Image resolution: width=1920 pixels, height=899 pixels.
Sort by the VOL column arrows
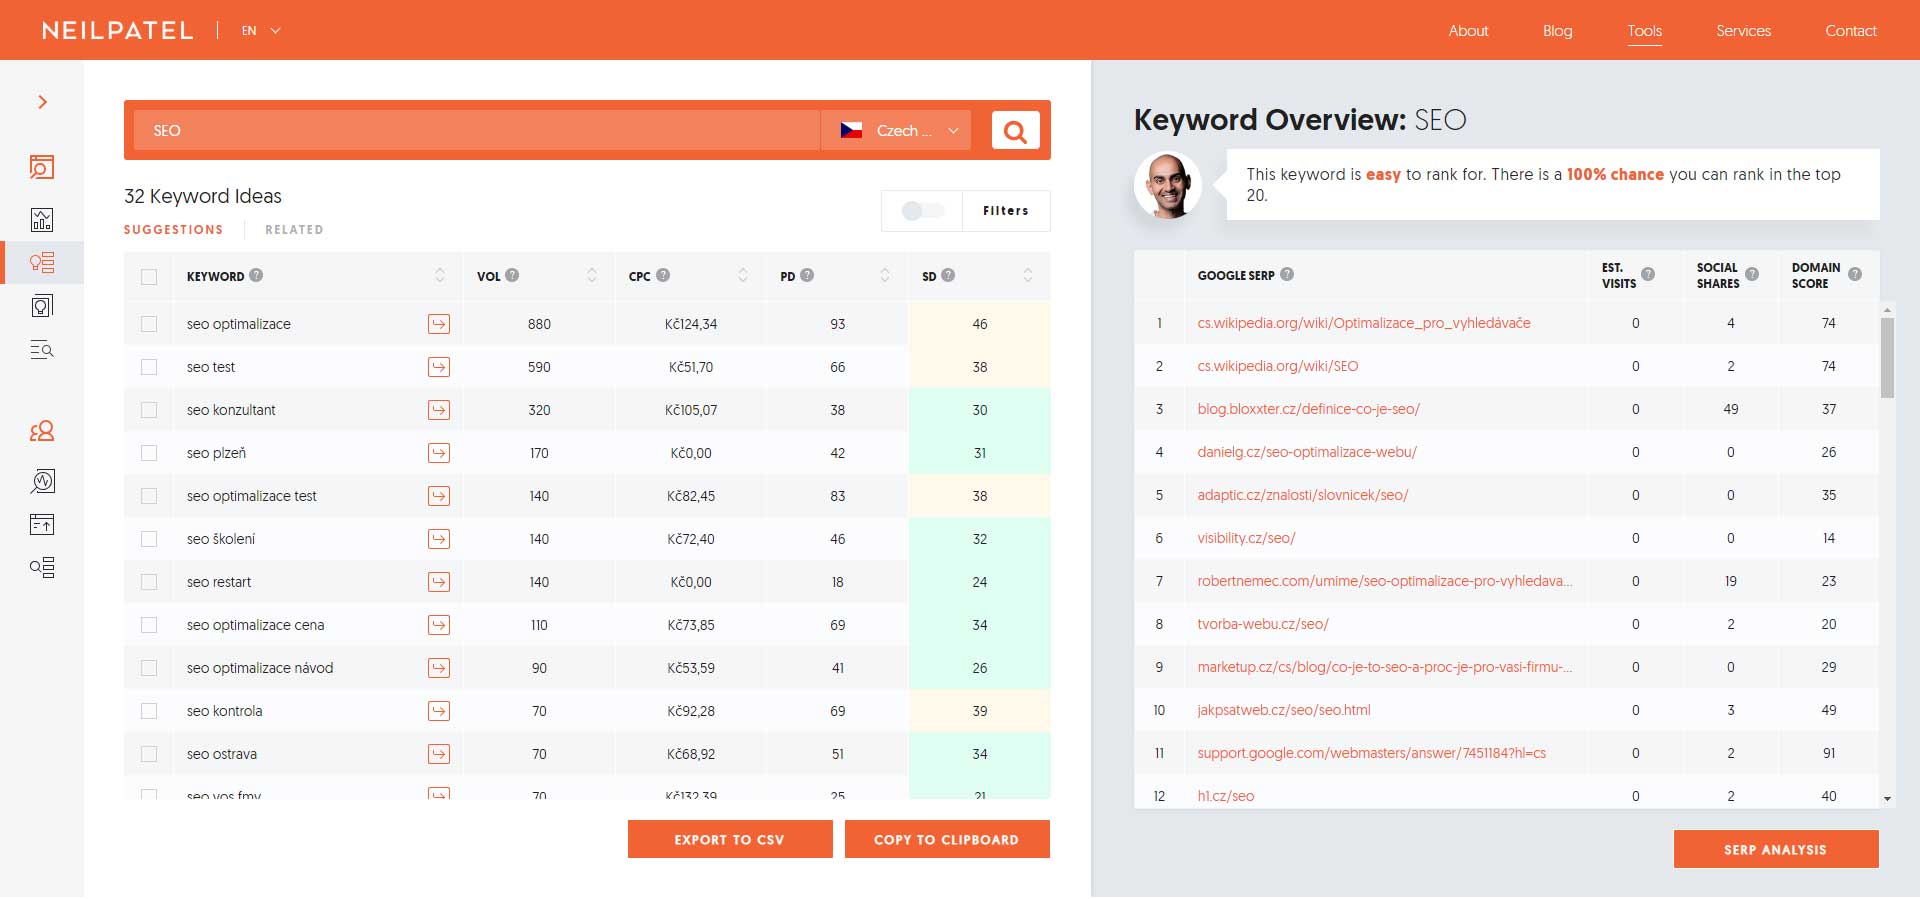tap(592, 275)
